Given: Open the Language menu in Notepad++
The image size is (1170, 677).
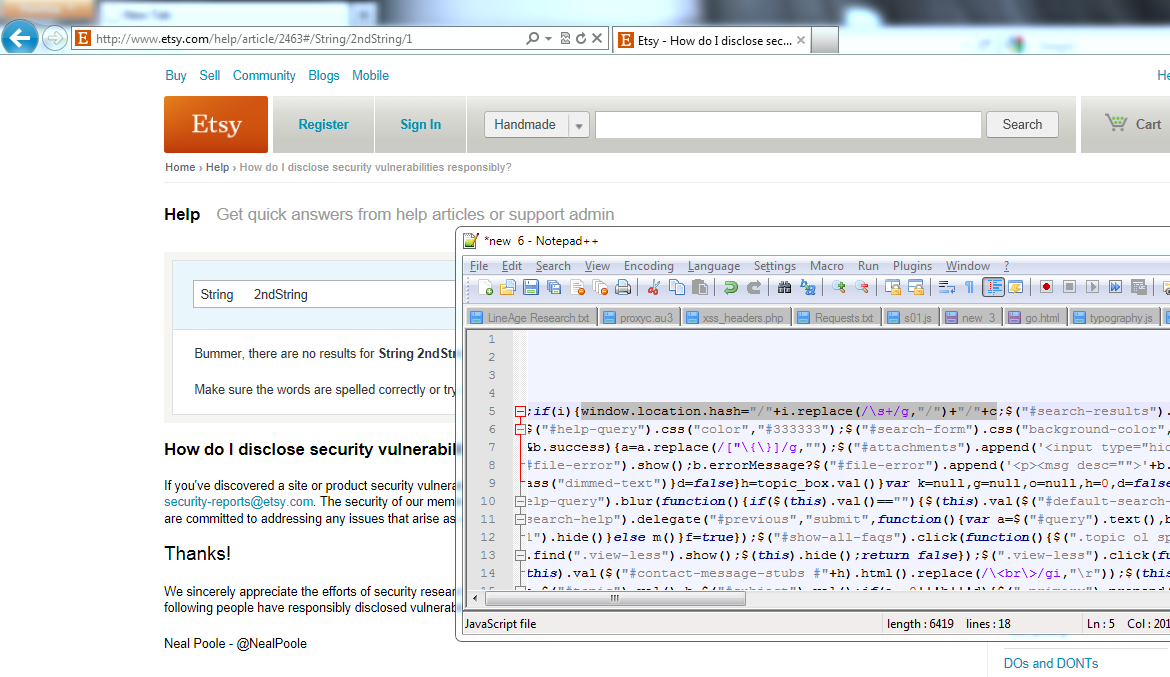Looking at the screenshot, I should [714, 266].
